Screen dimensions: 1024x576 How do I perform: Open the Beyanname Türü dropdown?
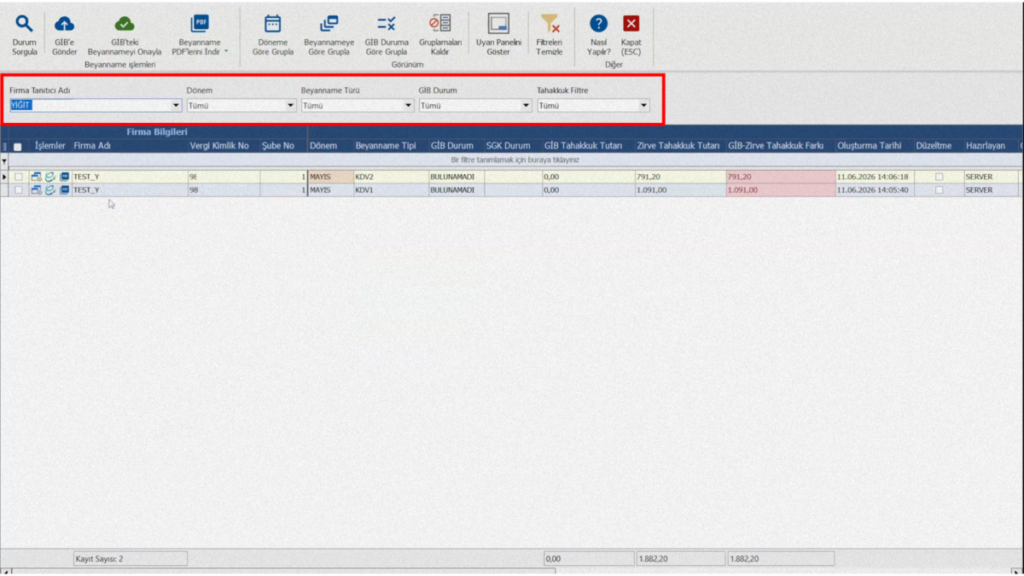pos(408,105)
